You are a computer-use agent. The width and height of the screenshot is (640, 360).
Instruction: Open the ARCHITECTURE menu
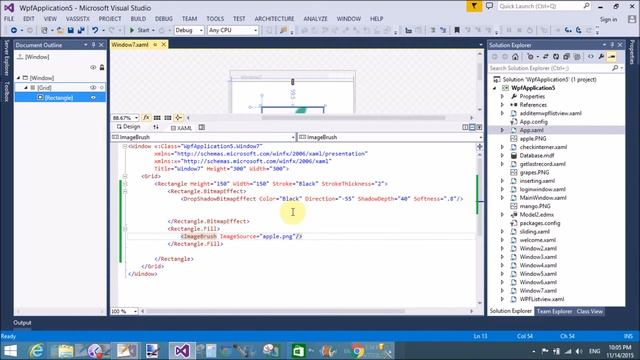(274, 19)
